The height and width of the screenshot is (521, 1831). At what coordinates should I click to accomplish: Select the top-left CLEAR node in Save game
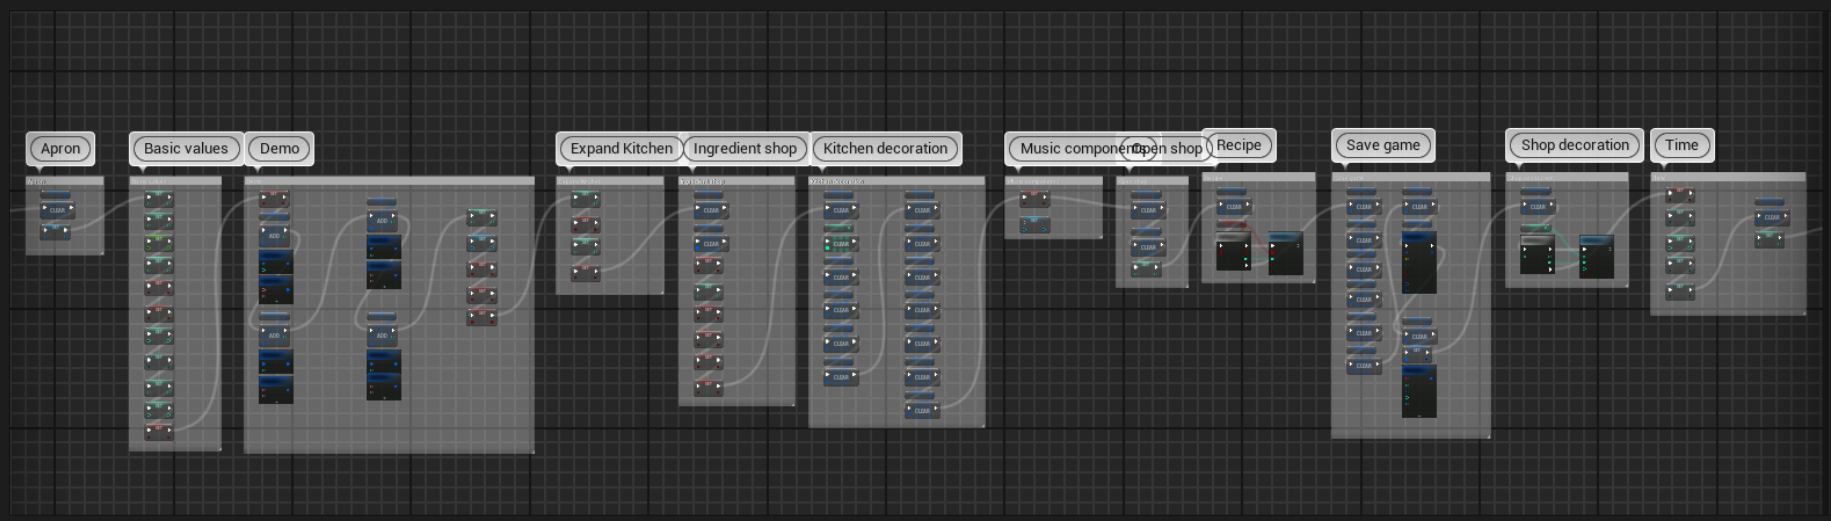(x=1363, y=207)
